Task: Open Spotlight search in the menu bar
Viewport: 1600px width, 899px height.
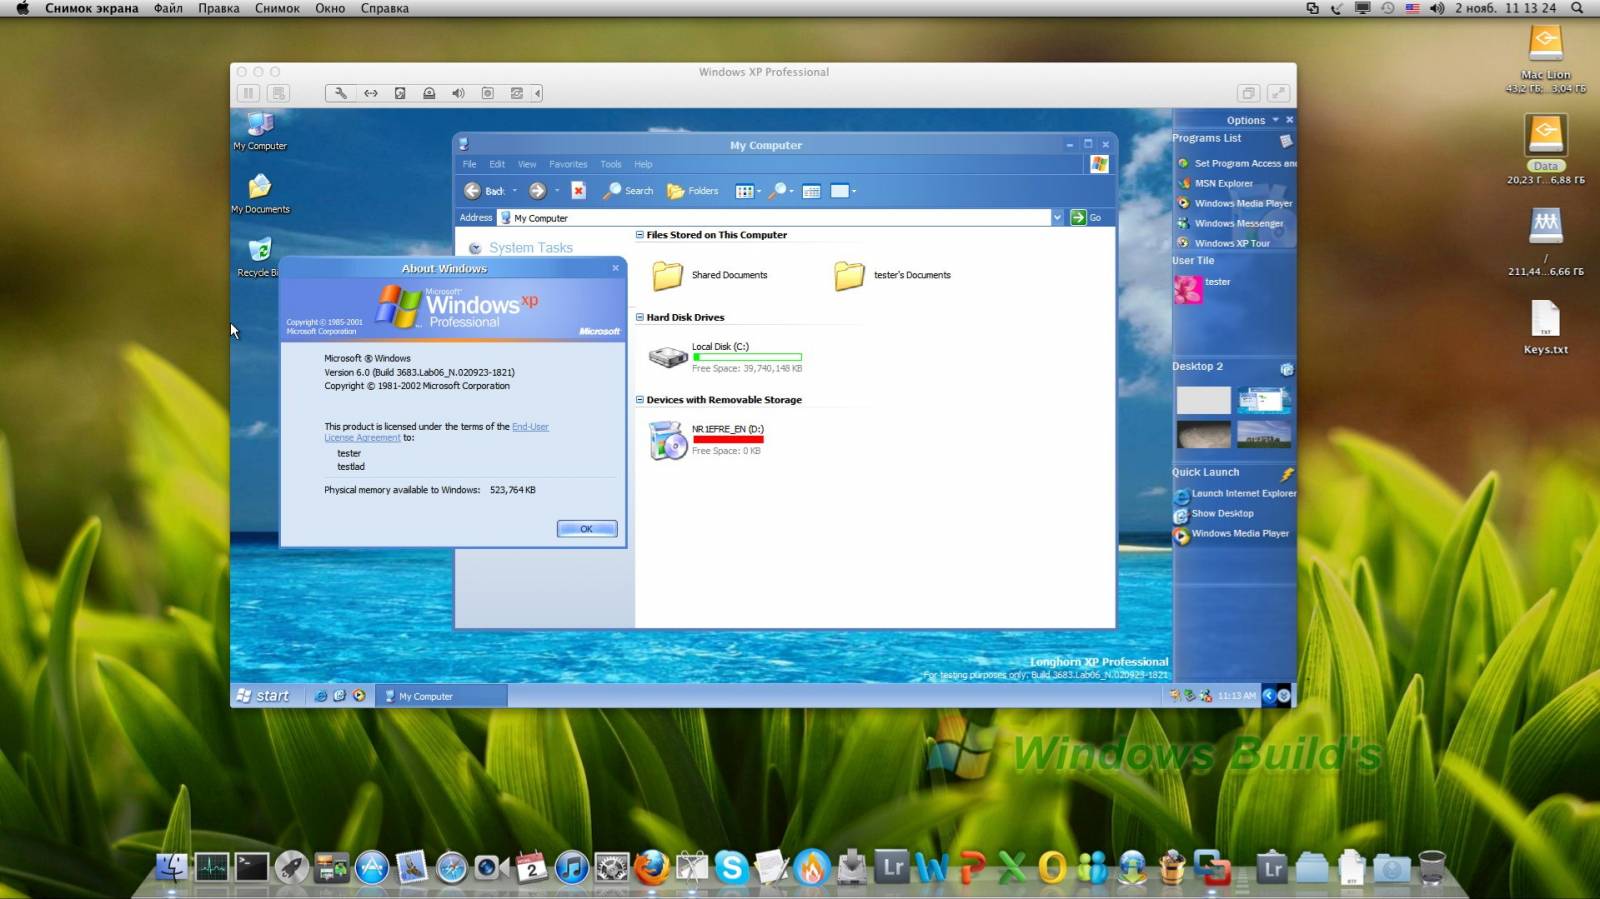Action: [x=1577, y=8]
